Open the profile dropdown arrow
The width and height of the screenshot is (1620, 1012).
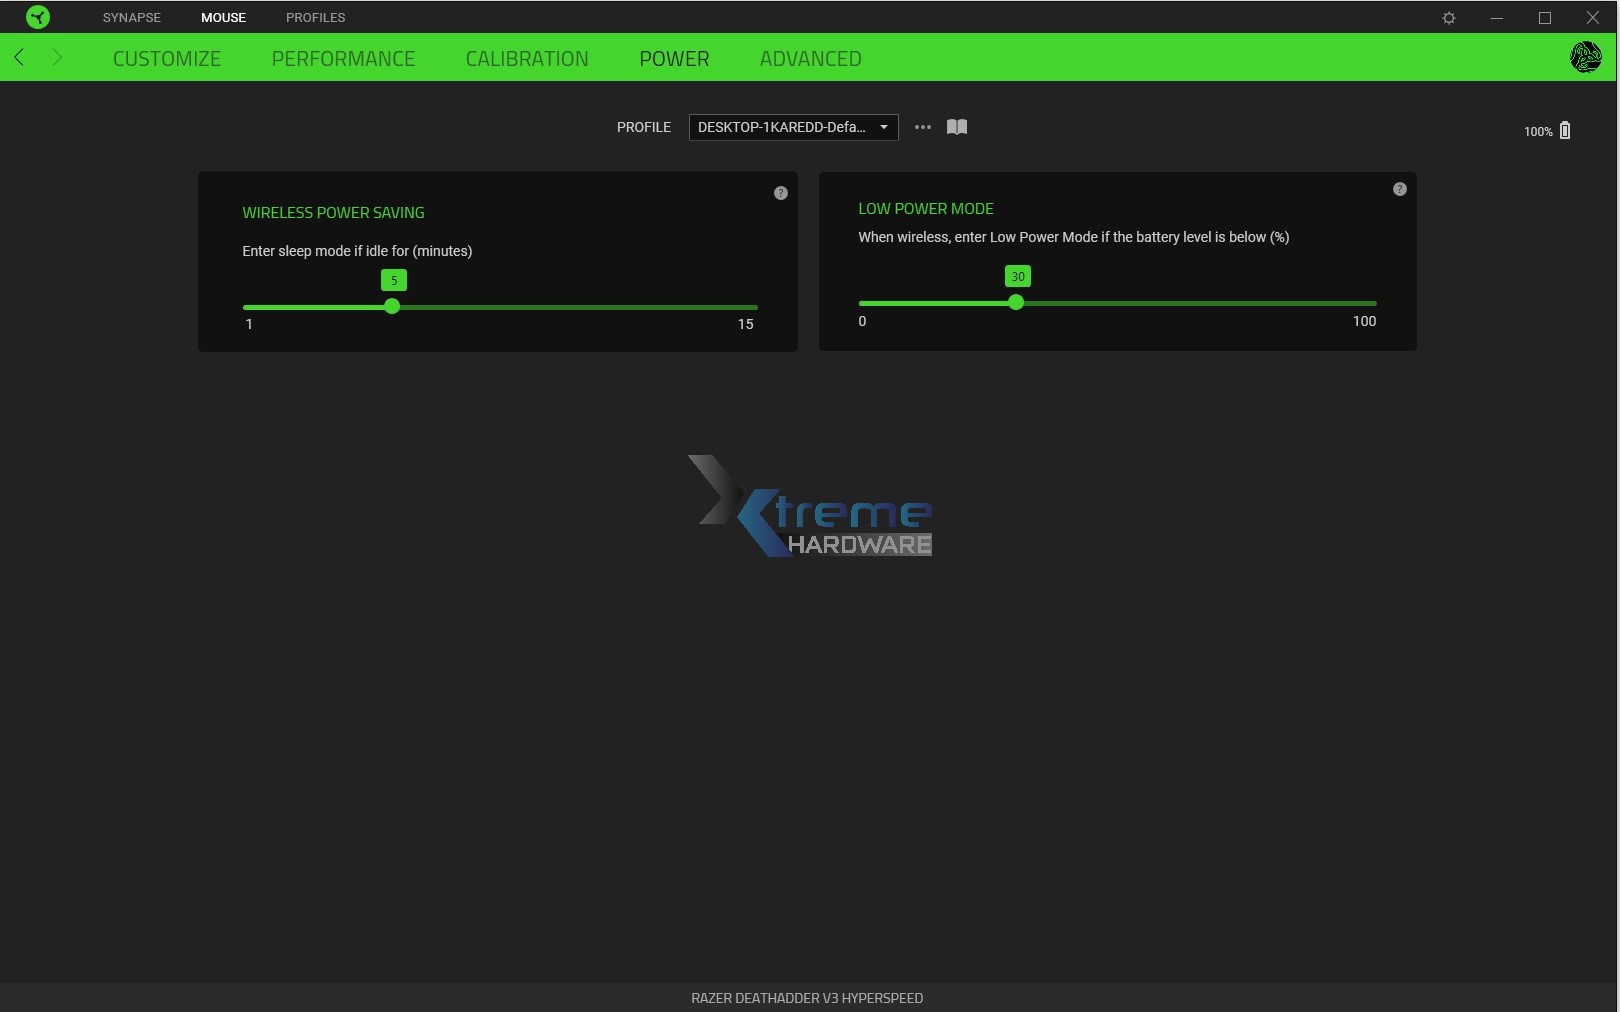884,127
